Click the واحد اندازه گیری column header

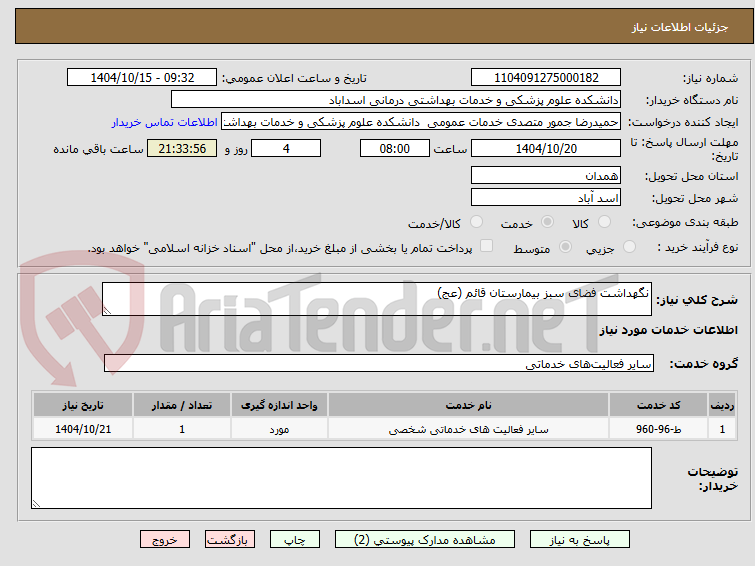tap(279, 405)
